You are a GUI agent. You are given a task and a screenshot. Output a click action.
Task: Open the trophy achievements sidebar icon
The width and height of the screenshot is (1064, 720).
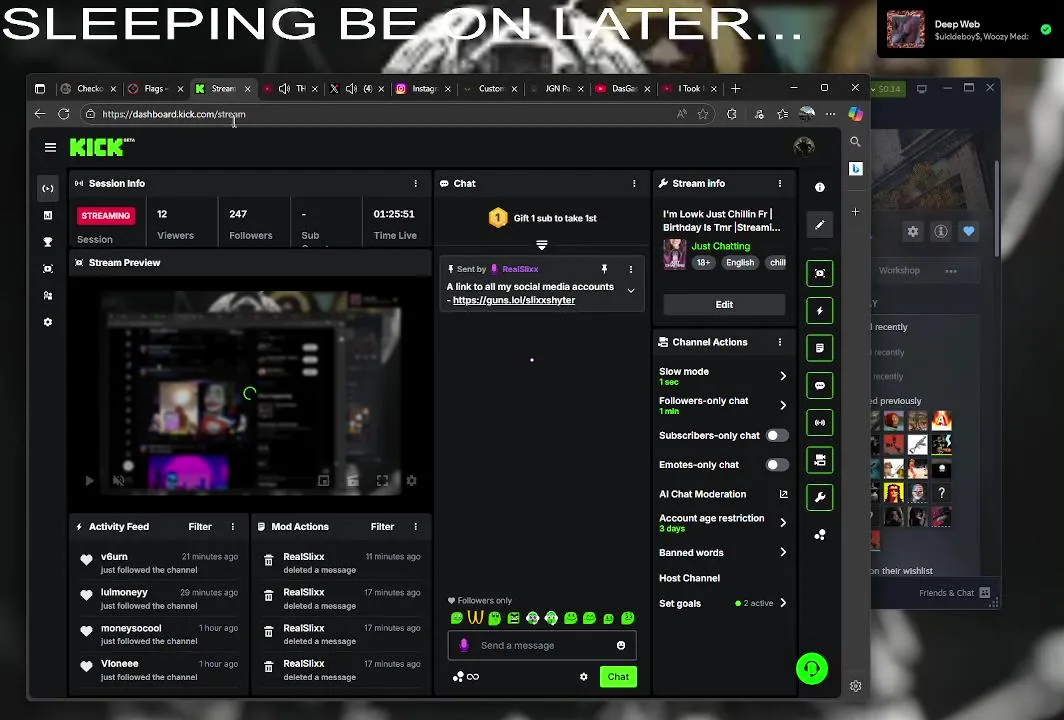48,242
